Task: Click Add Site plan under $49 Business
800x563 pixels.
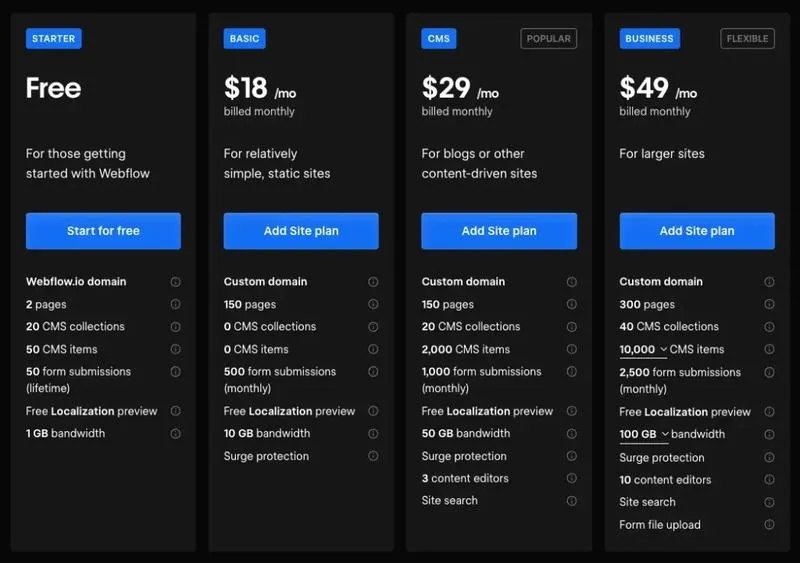Action: pyautogui.click(x=697, y=231)
